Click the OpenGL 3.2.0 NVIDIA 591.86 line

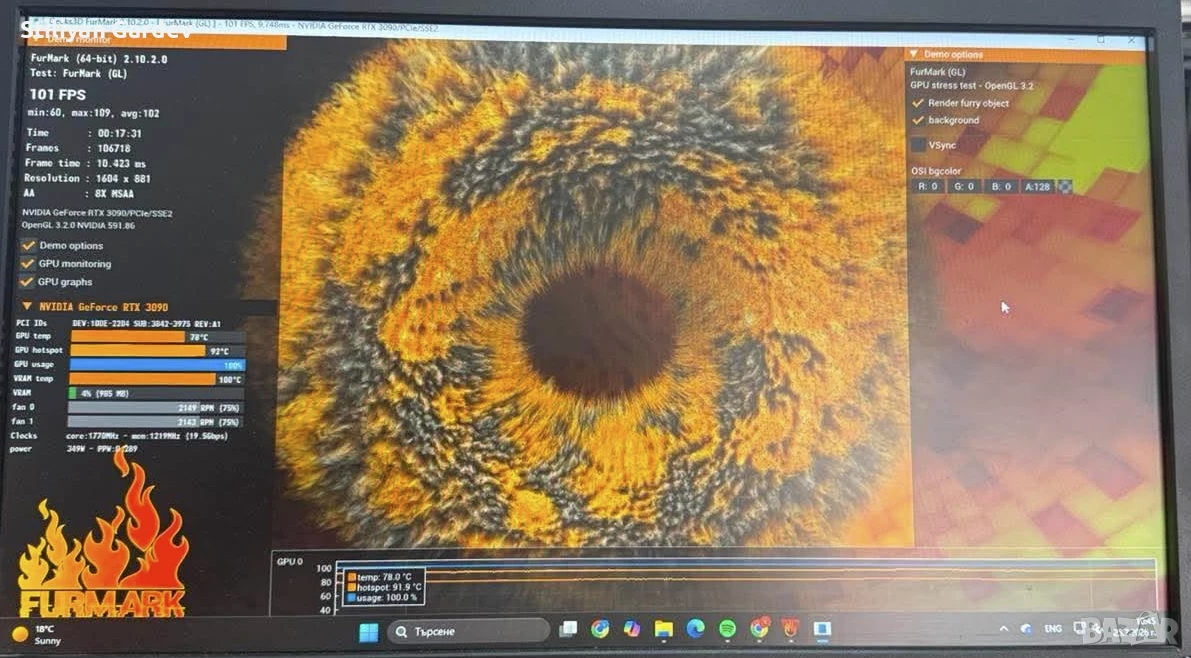[x=78, y=226]
